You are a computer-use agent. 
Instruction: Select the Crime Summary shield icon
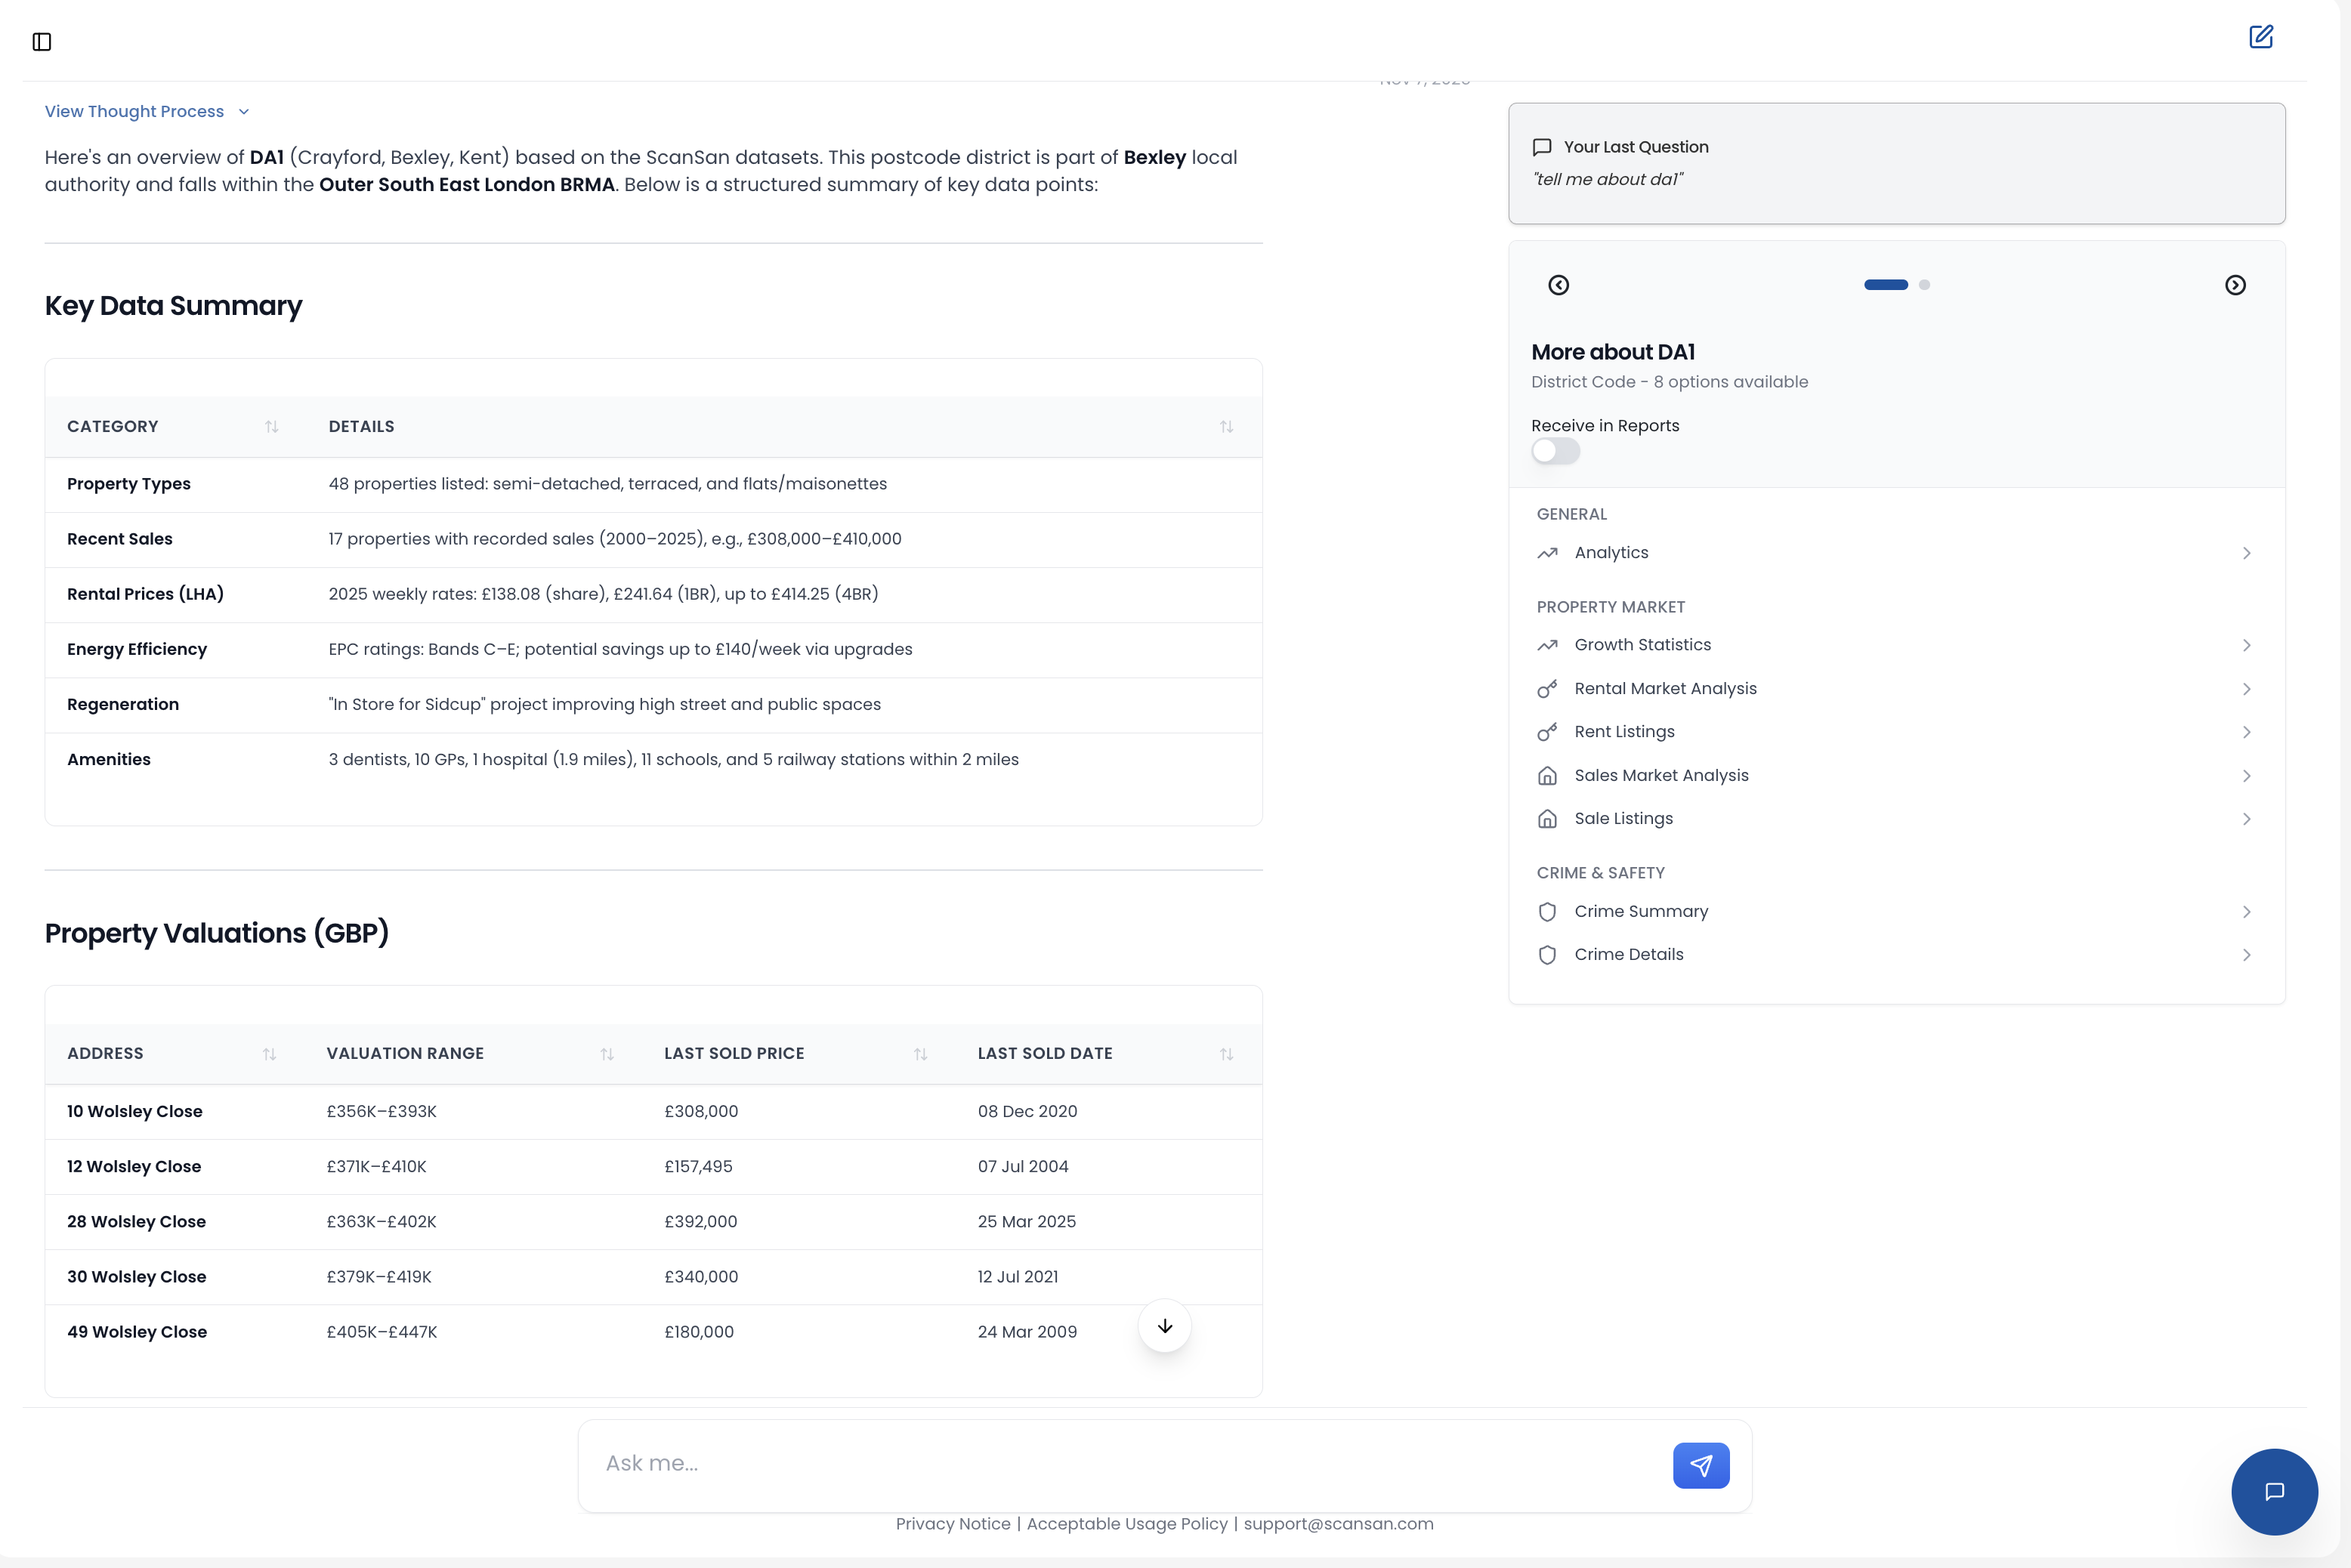coord(1548,911)
